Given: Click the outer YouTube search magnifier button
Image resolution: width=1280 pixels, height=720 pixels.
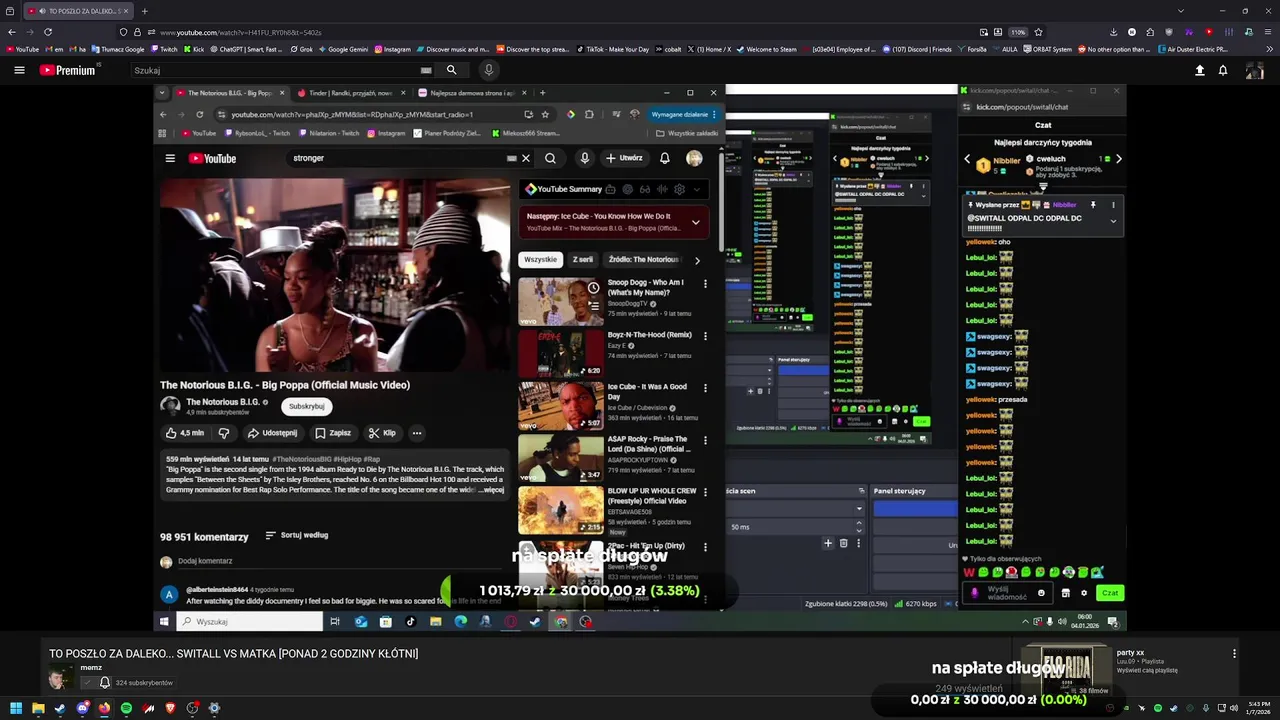Looking at the screenshot, I should pos(451,70).
